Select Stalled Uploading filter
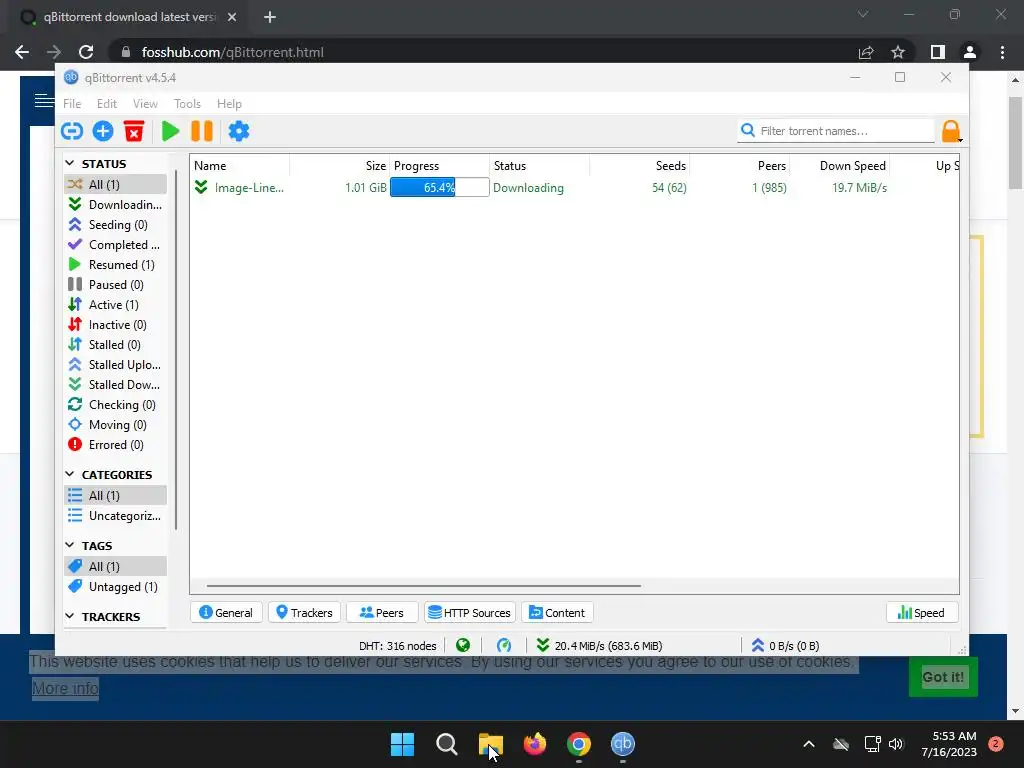Image resolution: width=1024 pixels, height=768 pixels. coord(116,364)
